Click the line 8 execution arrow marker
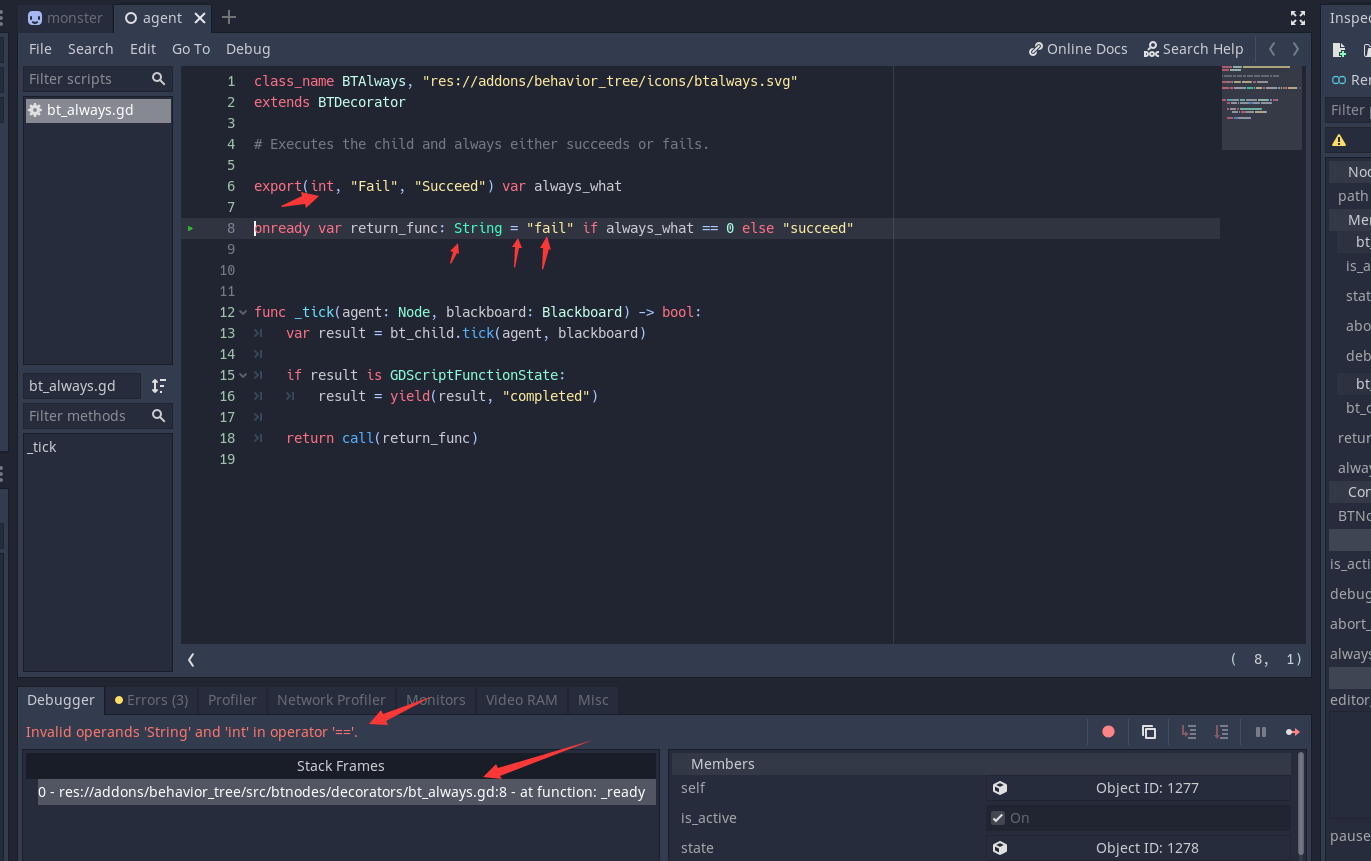The image size is (1371, 861). pos(191,228)
